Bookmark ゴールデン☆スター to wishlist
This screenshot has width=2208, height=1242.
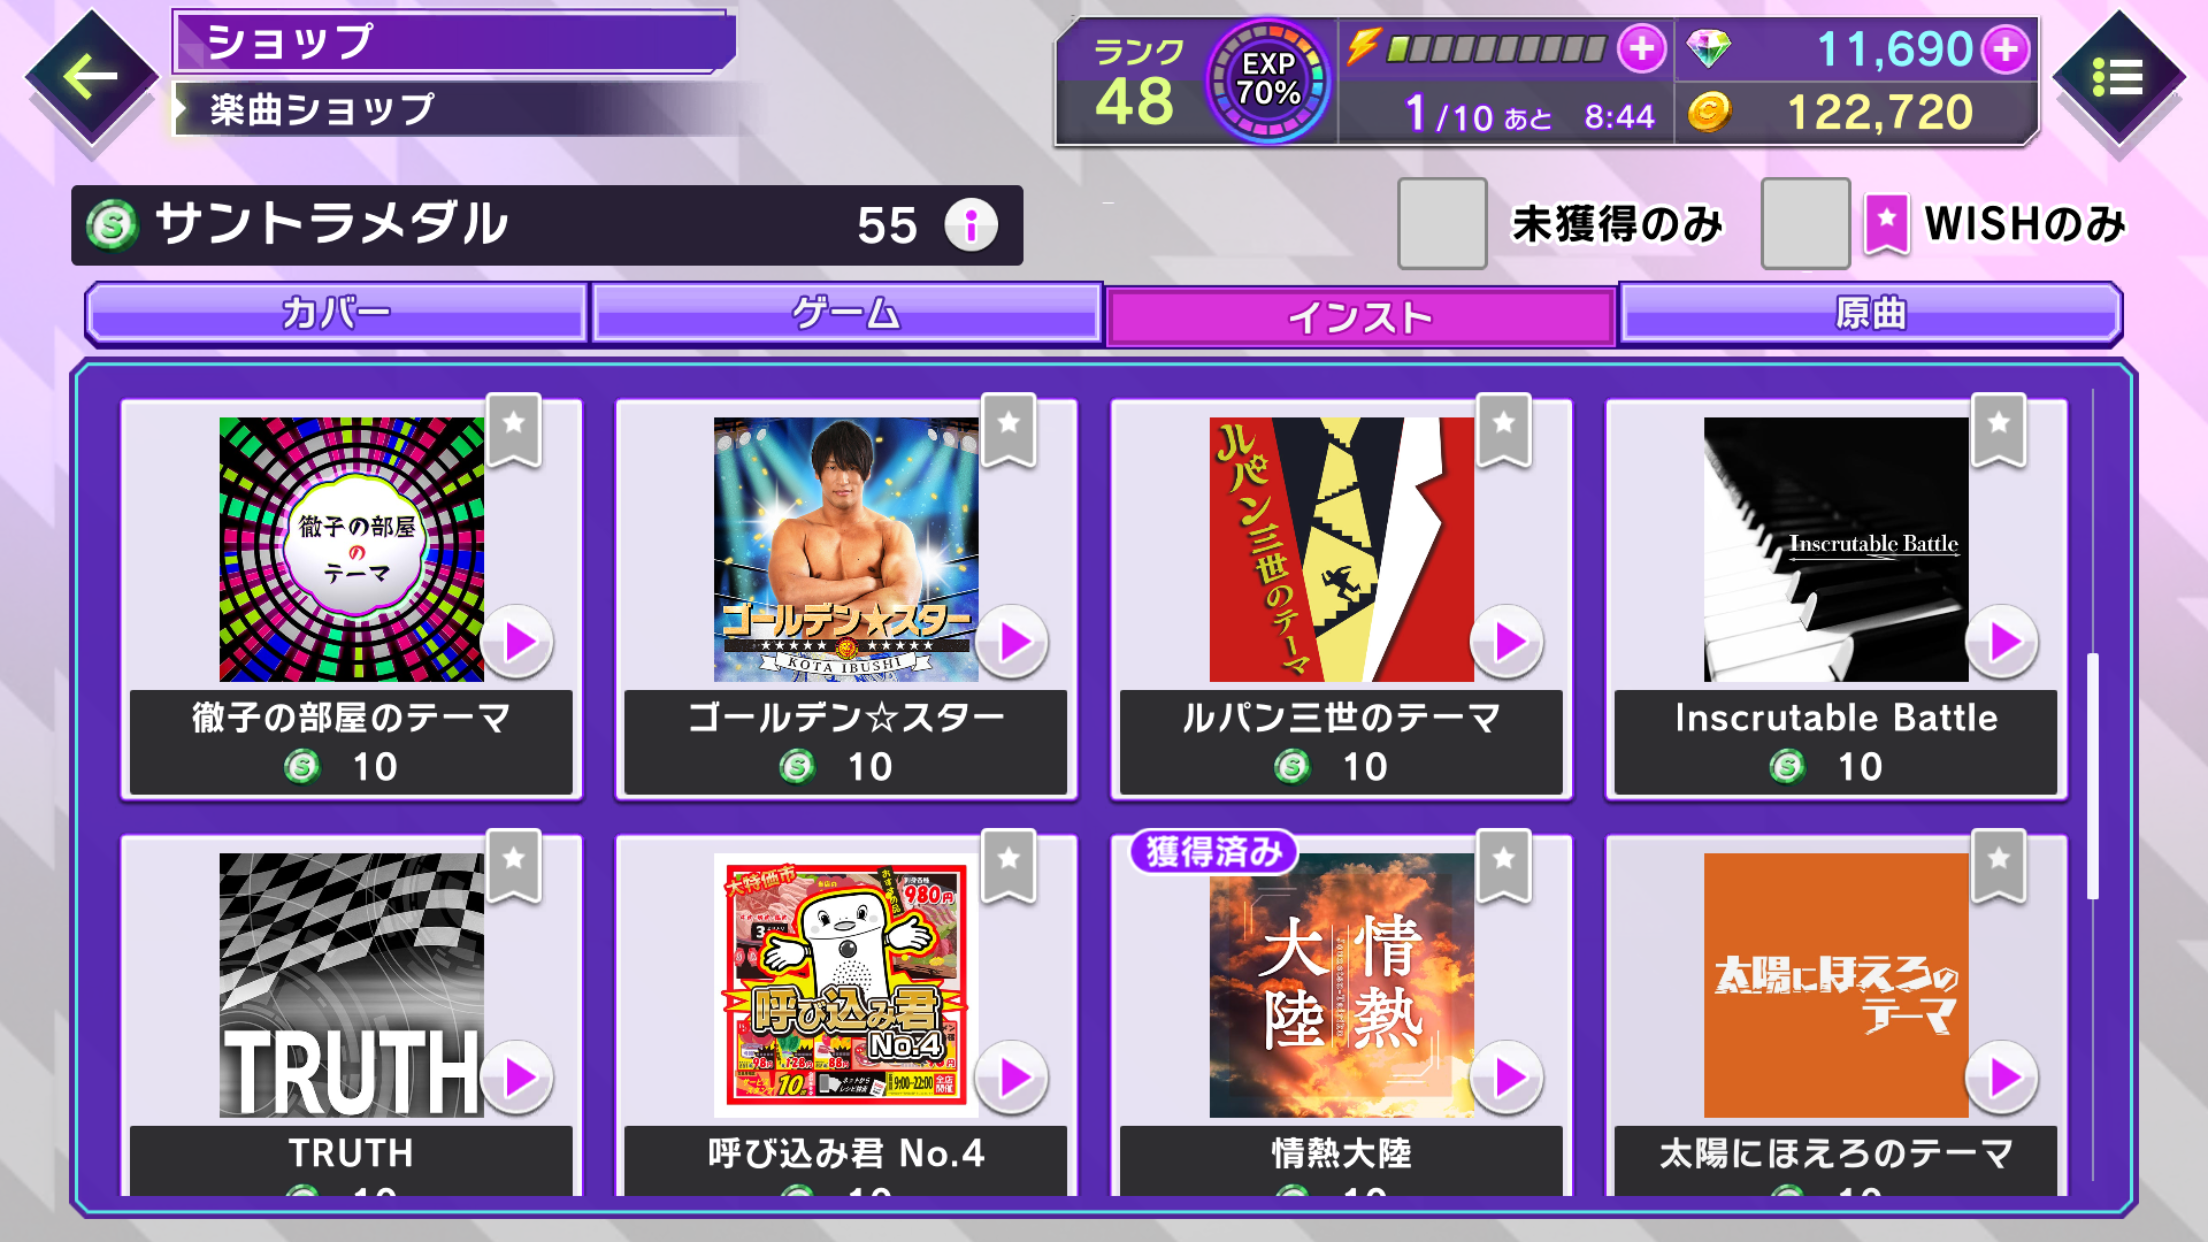(1009, 430)
